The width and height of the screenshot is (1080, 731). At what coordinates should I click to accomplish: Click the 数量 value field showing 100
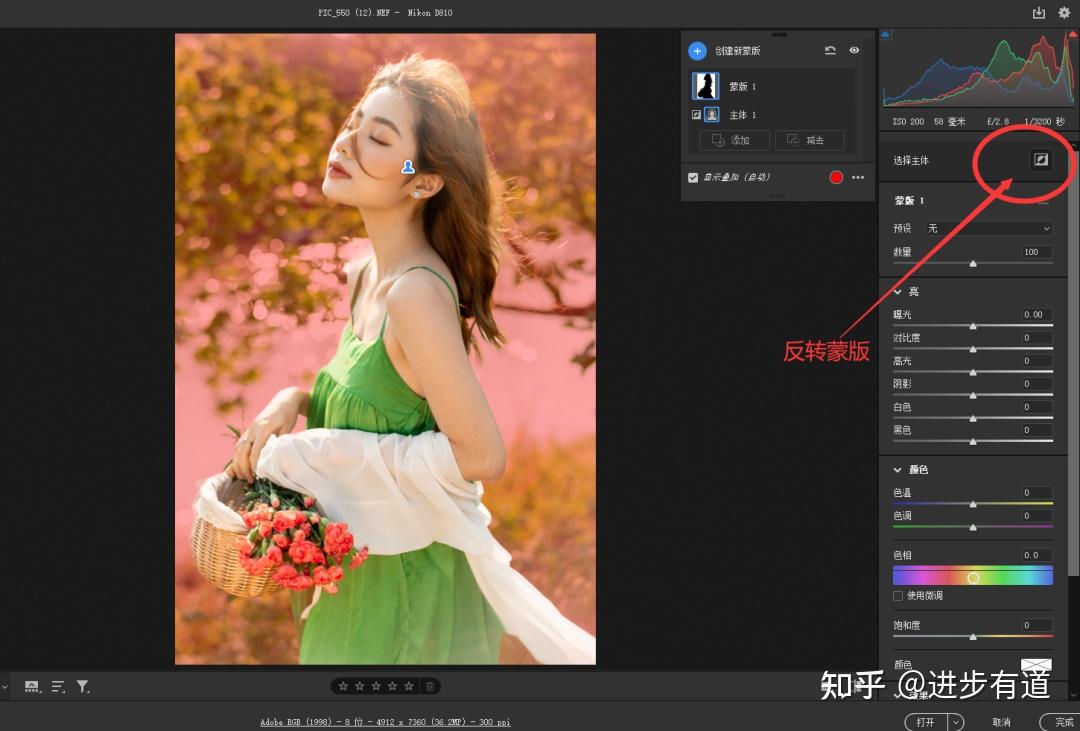coord(1037,252)
